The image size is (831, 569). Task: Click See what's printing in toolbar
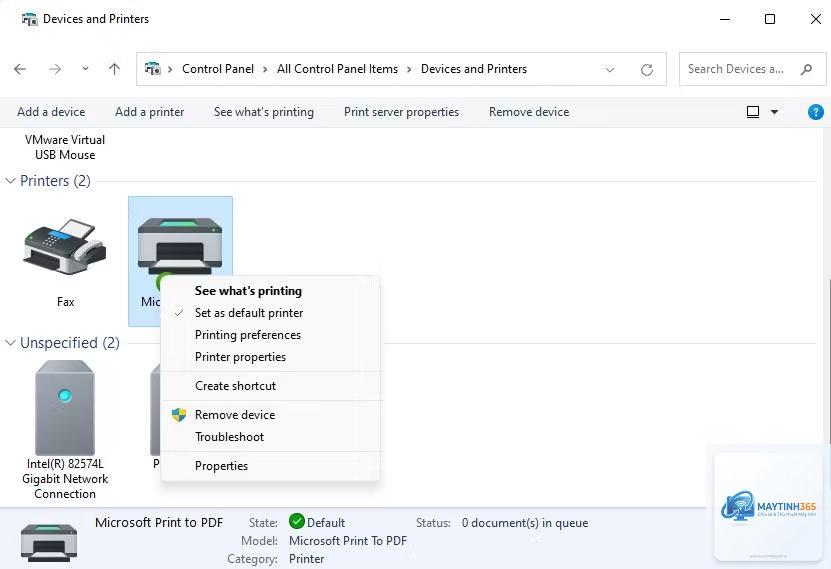[264, 112]
